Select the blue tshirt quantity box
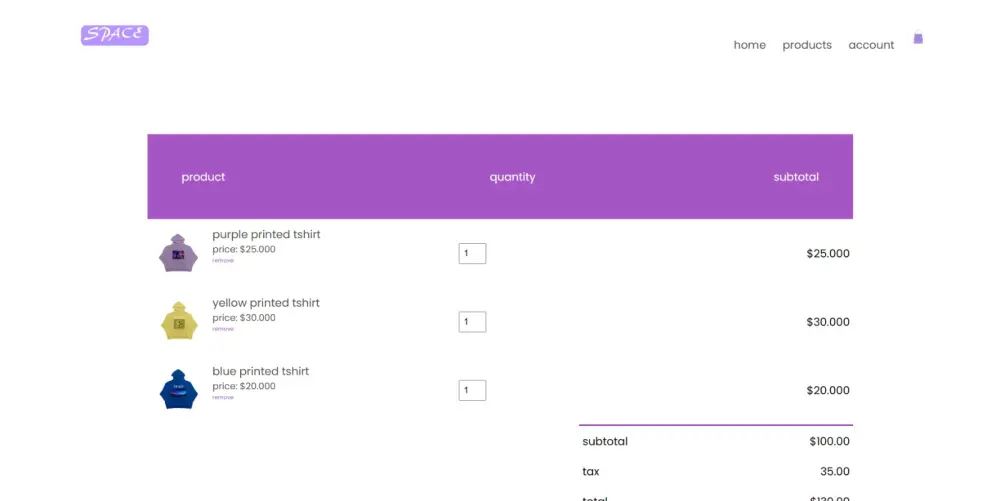Image resolution: width=1000 pixels, height=501 pixels. pos(472,390)
